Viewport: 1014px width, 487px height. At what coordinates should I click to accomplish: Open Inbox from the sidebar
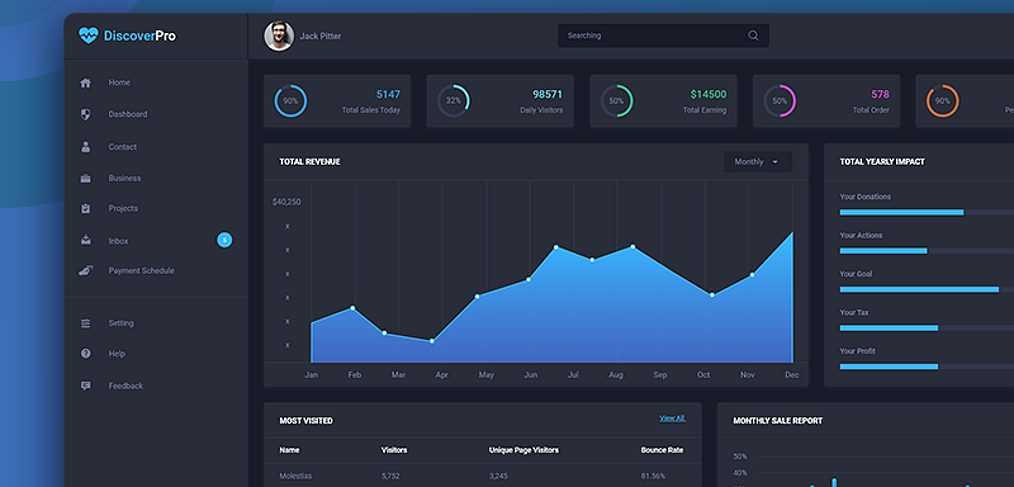tap(118, 241)
